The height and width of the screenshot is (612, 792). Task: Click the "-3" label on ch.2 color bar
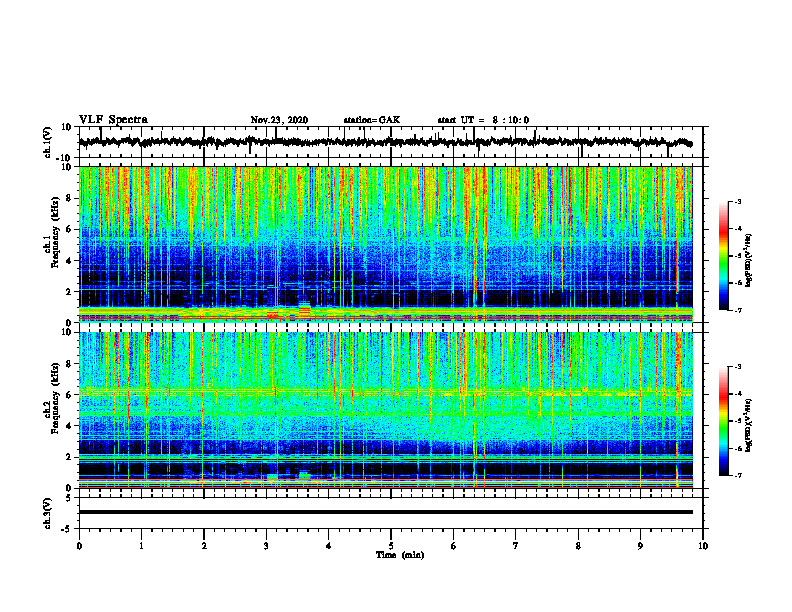tap(737, 367)
